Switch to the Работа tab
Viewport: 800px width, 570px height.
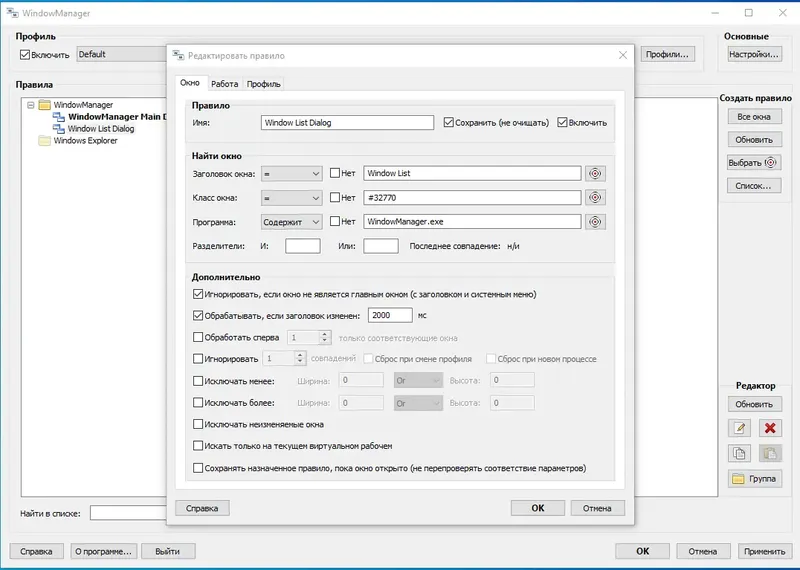pos(224,84)
